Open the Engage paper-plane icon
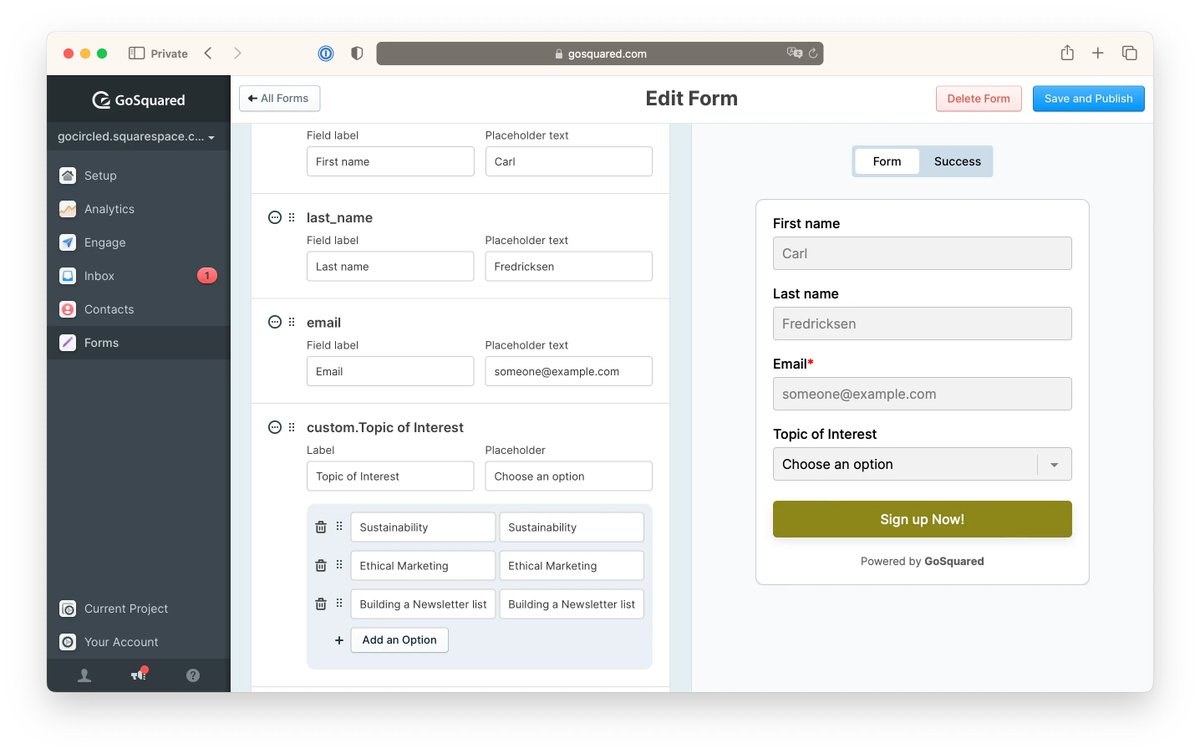The width and height of the screenshot is (1200, 754). click(67, 243)
